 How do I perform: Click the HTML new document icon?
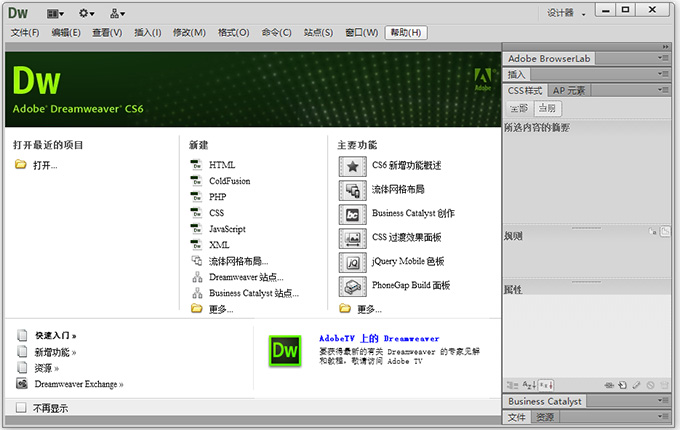(x=196, y=165)
